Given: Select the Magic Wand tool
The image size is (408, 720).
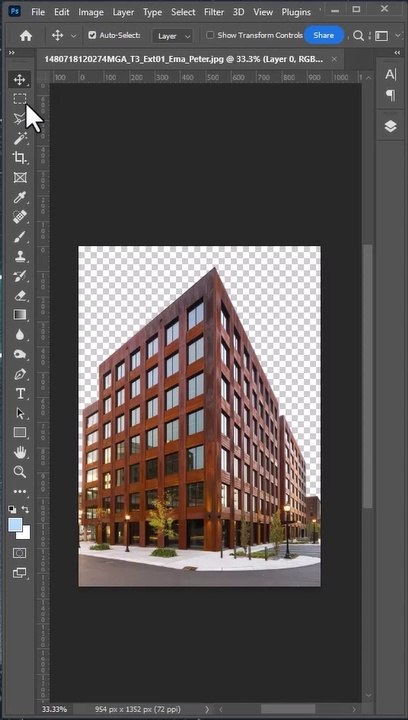Looking at the screenshot, I should (19, 138).
